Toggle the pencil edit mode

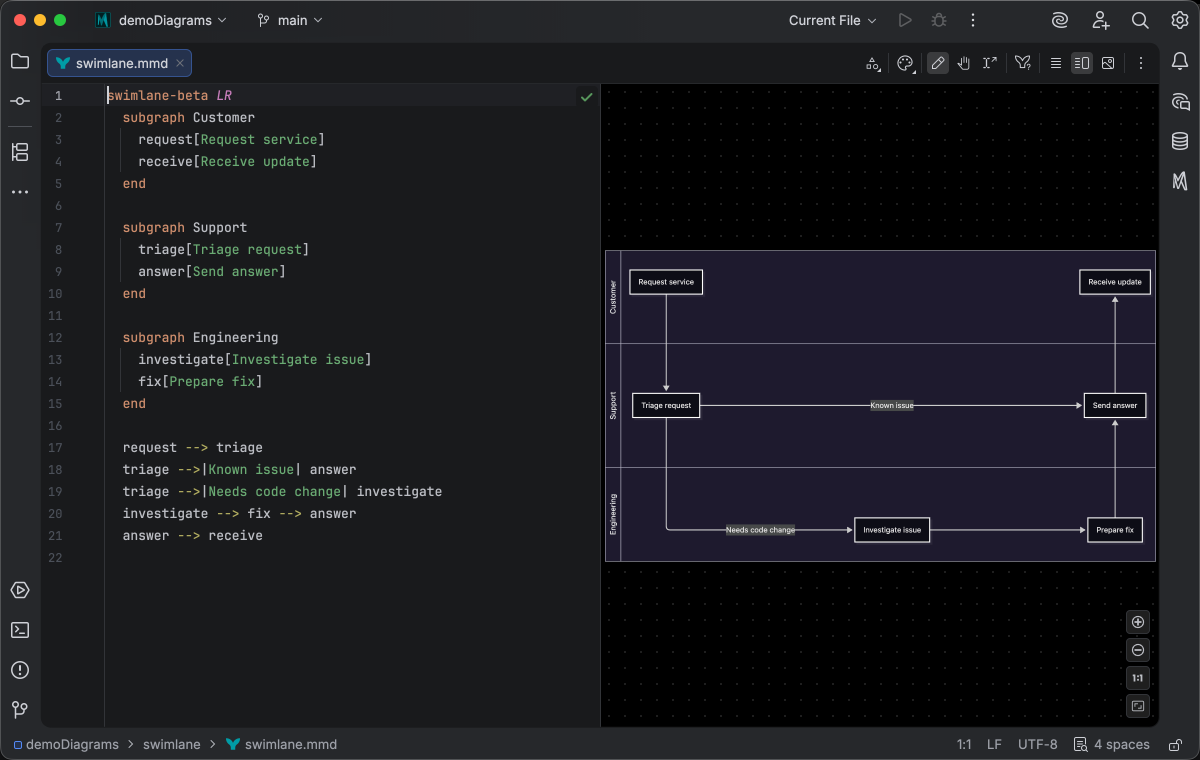[x=938, y=63]
